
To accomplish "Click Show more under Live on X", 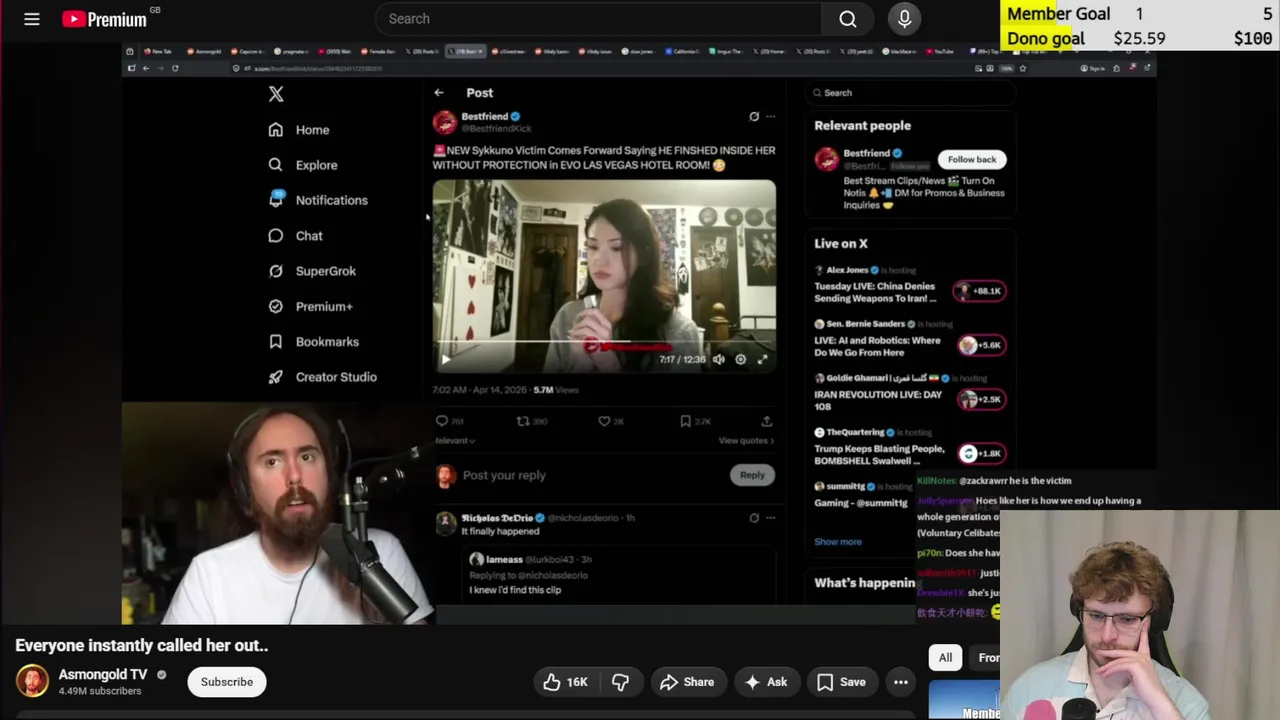I will pos(838,542).
